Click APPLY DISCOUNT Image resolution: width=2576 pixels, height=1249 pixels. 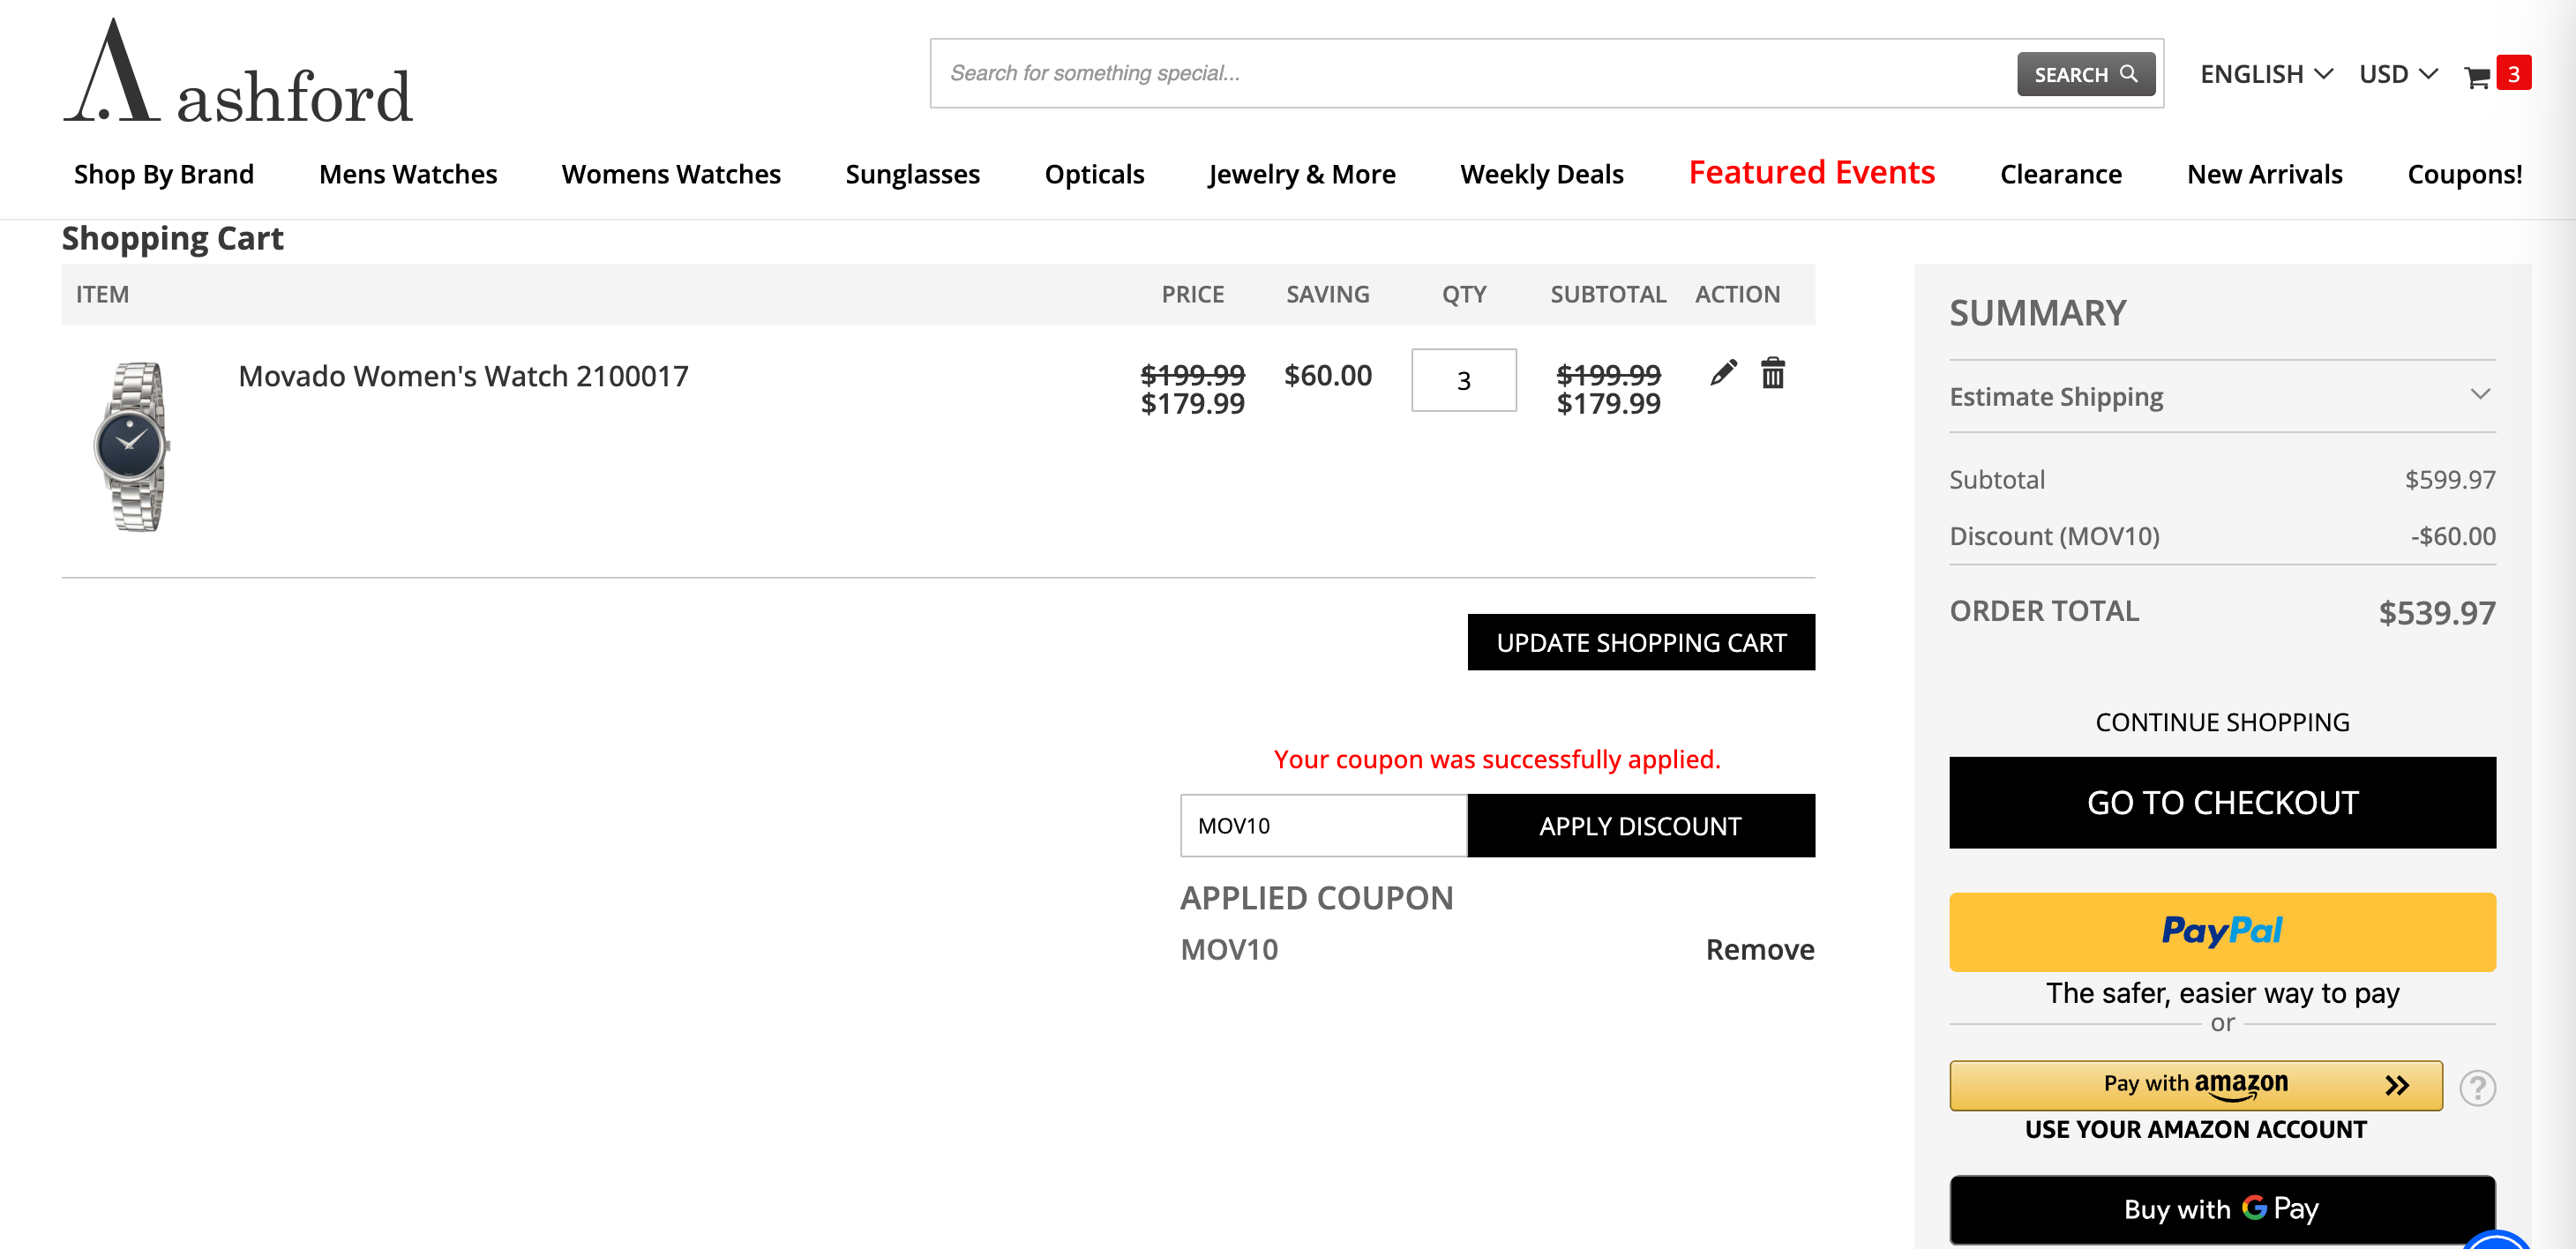[x=1640, y=825]
